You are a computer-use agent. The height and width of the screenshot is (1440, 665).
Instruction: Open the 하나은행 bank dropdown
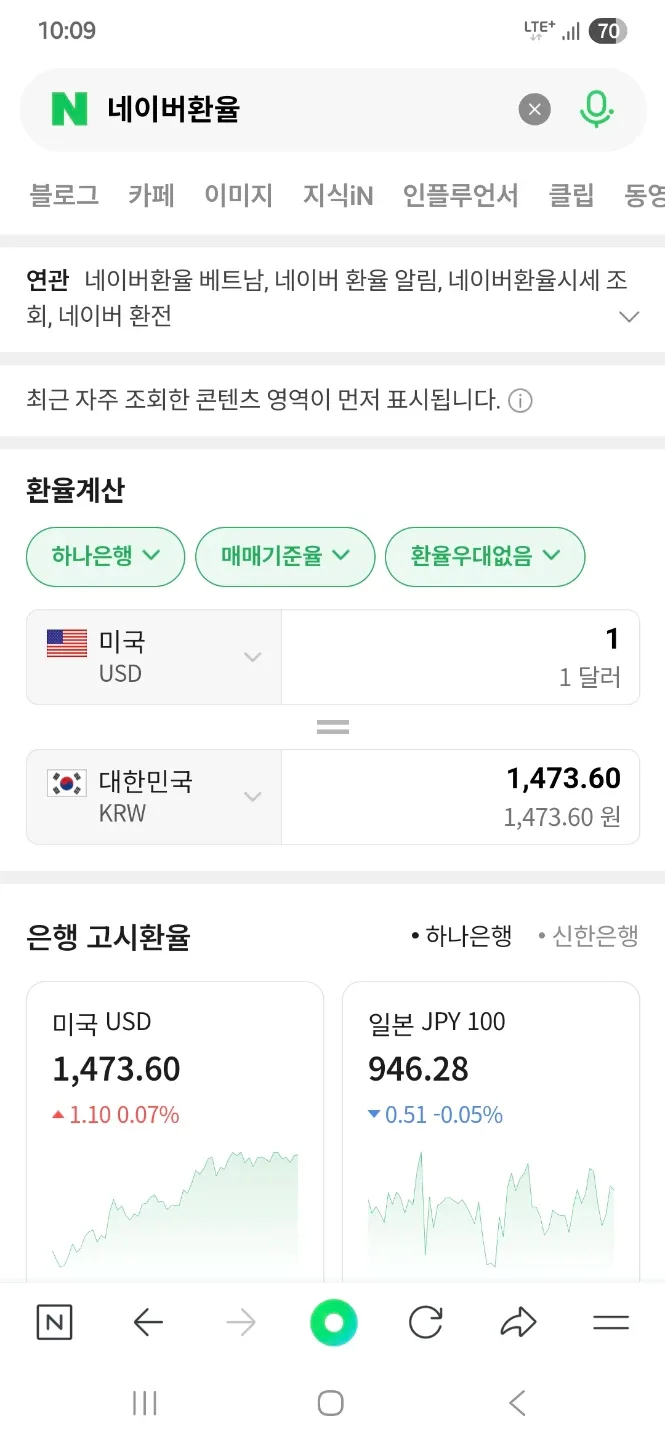106,556
